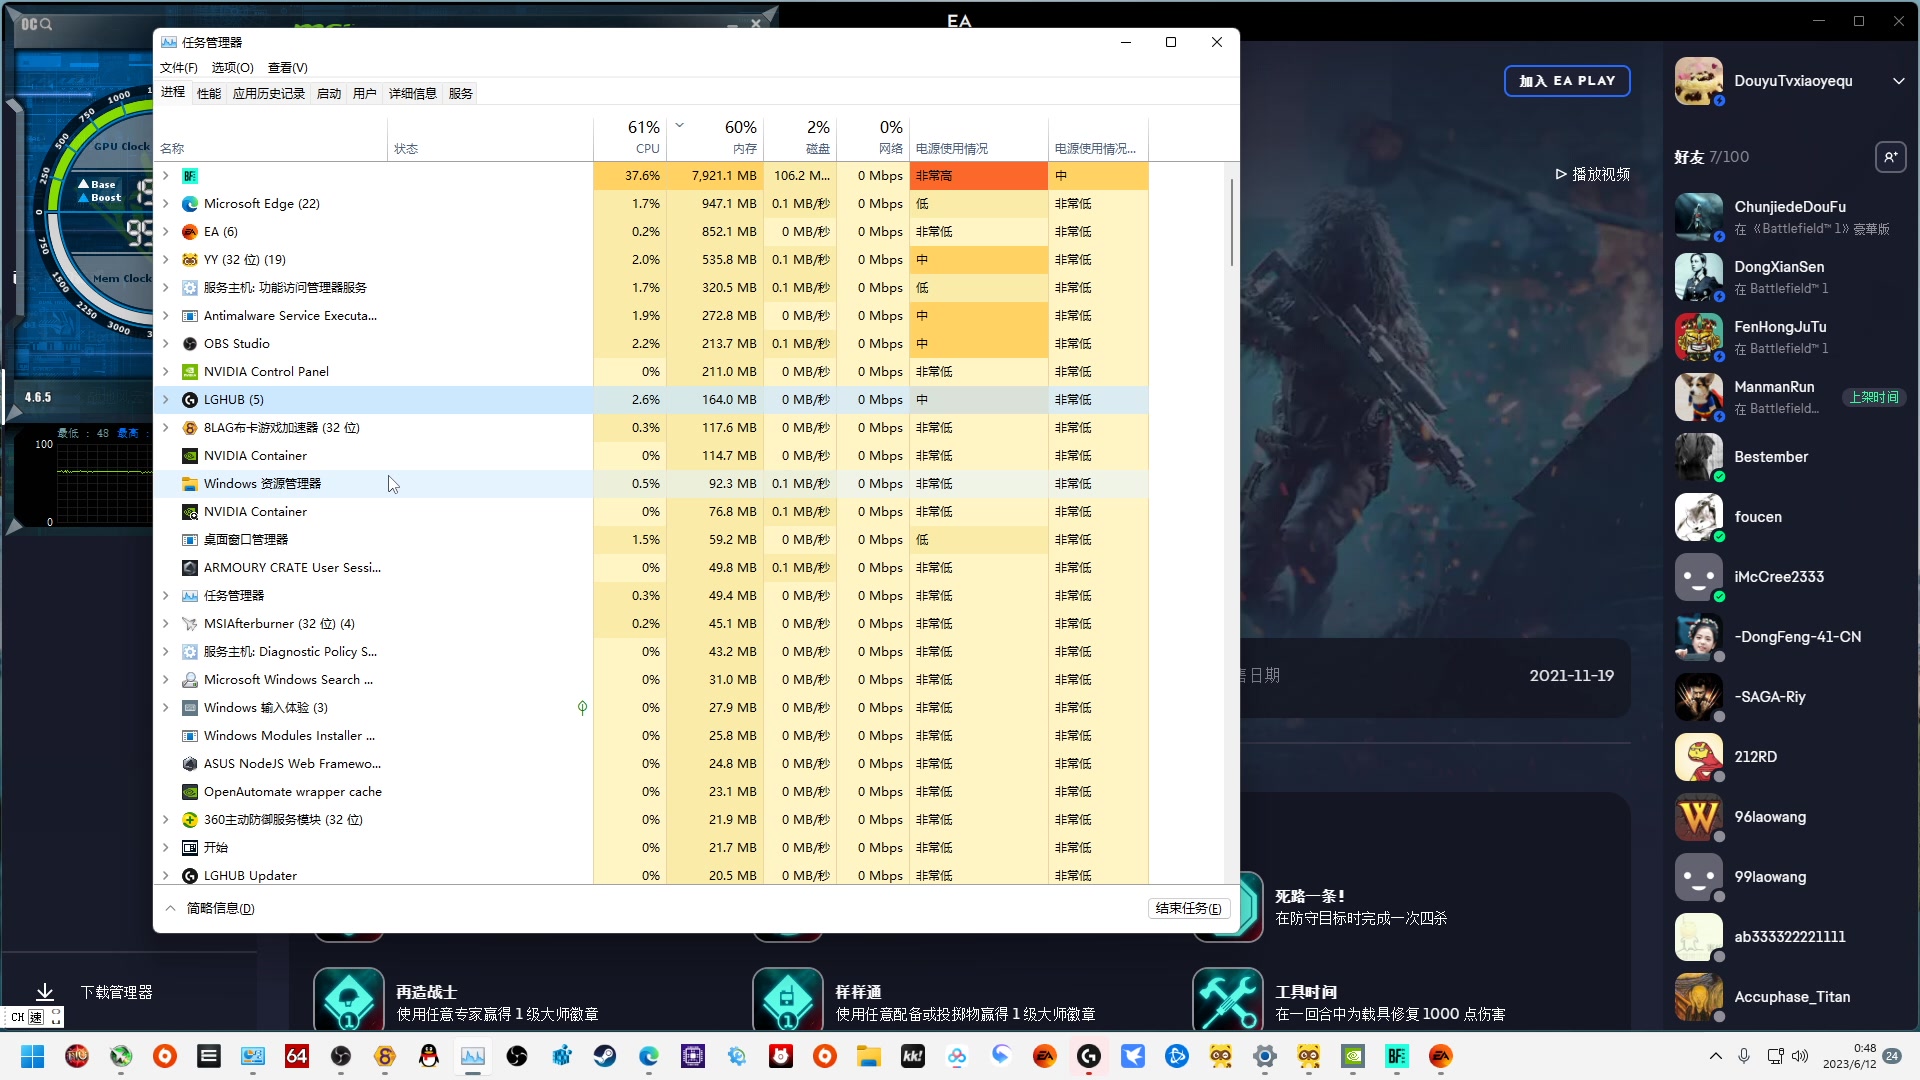Image resolution: width=1920 pixels, height=1080 pixels.
Task: Click the 播放视频 button in EA window
Action: coord(1593,174)
